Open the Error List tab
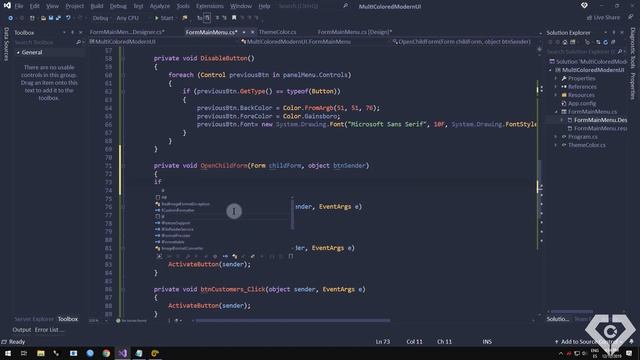 coord(49,330)
